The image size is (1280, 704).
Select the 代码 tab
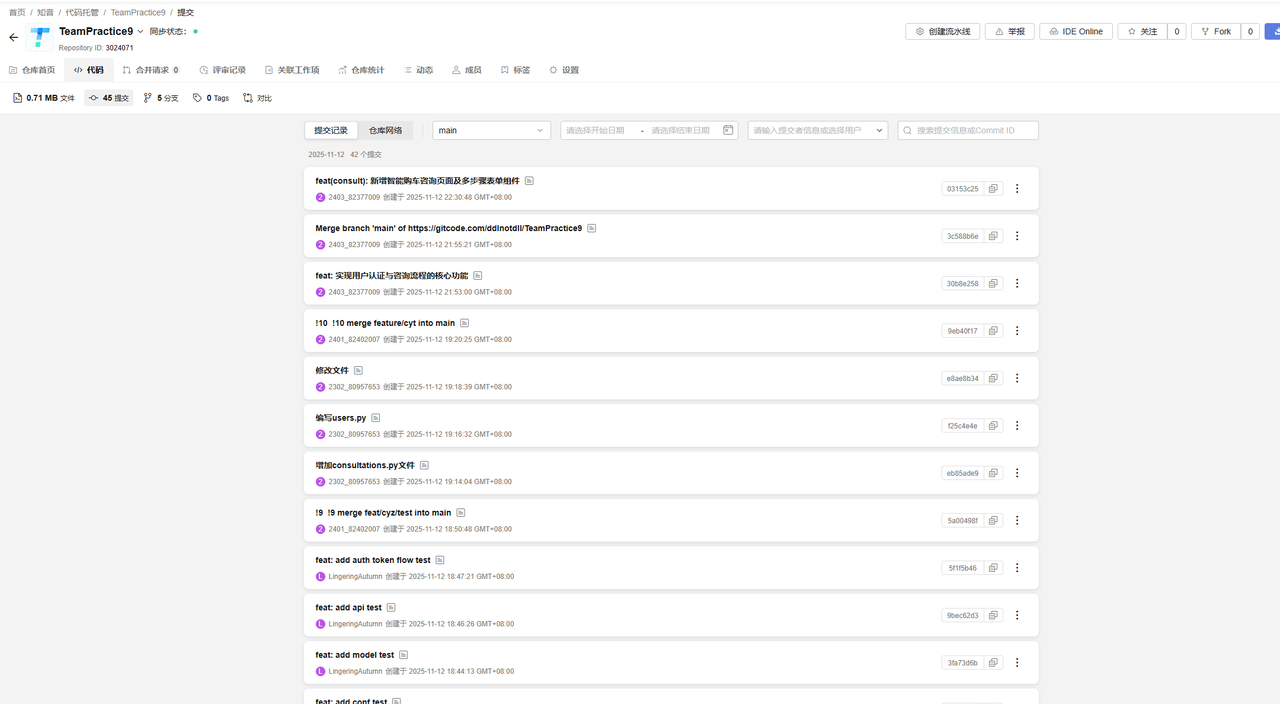click(x=88, y=70)
